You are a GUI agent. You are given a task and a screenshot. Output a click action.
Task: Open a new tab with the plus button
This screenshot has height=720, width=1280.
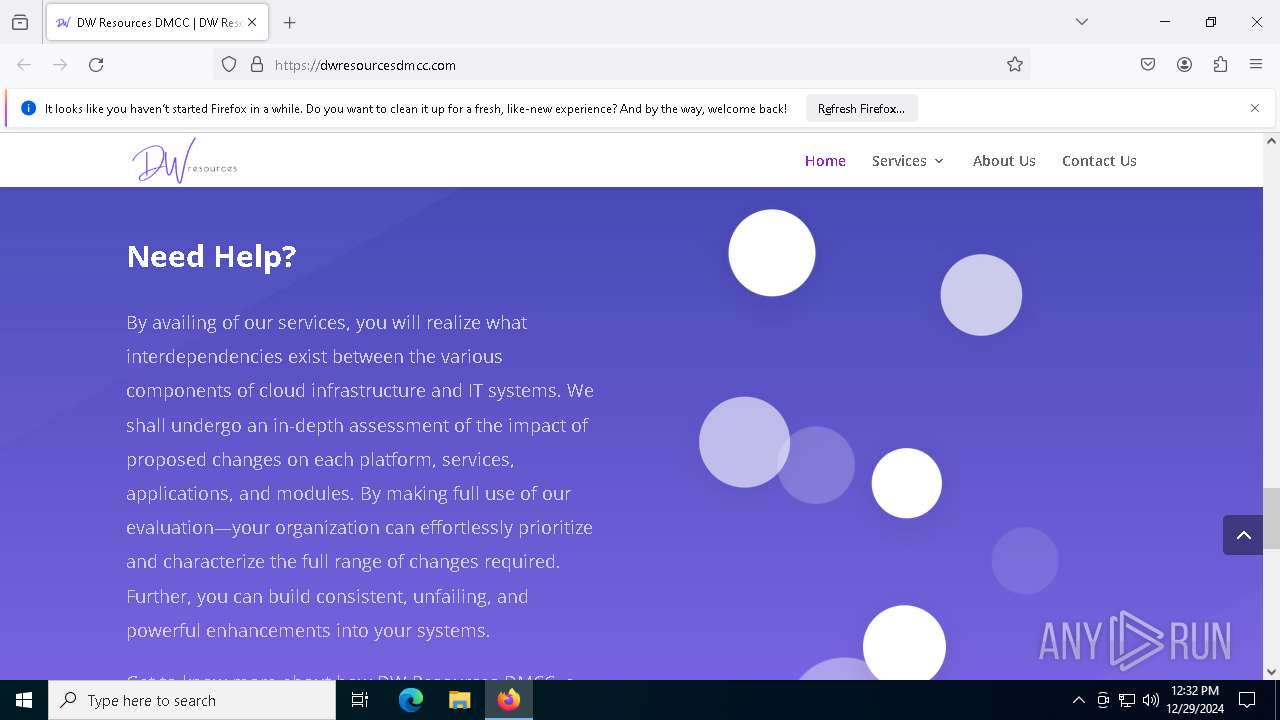tap(290, 22)
